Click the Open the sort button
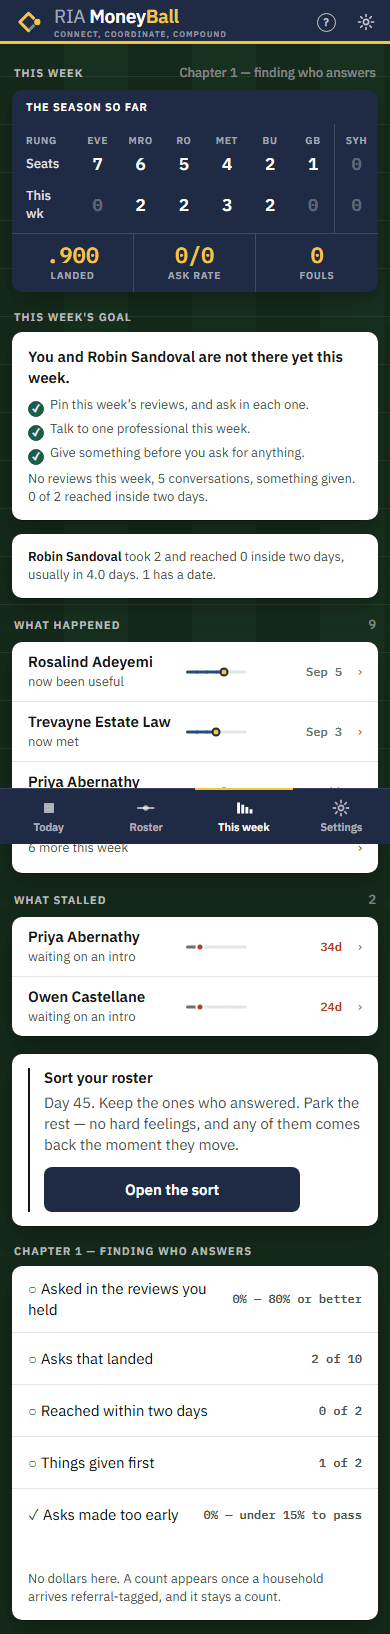 point(172,1190)
